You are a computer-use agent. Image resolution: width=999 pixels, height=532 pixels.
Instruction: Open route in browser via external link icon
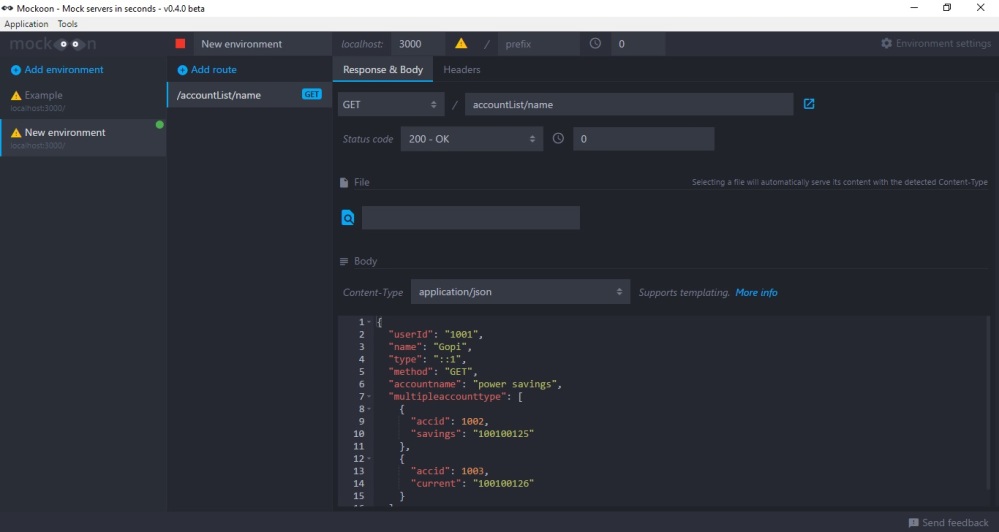click(809, 104)
